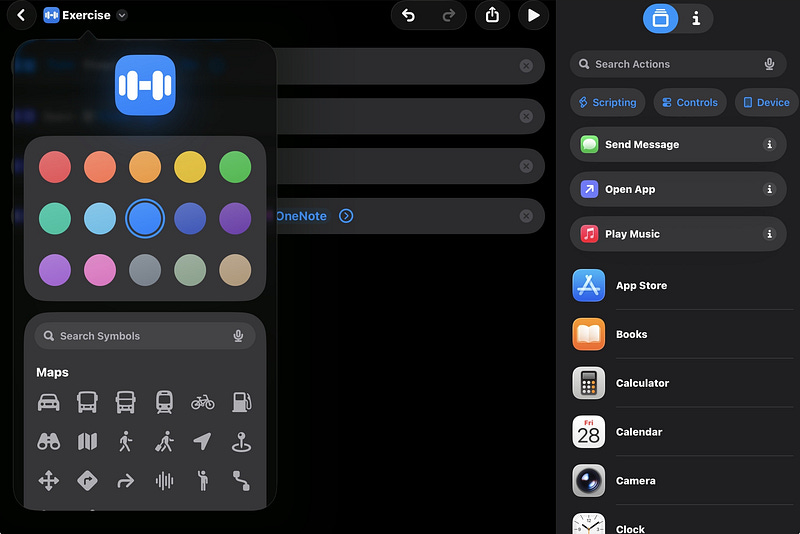Choose the car symbol
Screen dimensions: 800x534
point(48,402)
